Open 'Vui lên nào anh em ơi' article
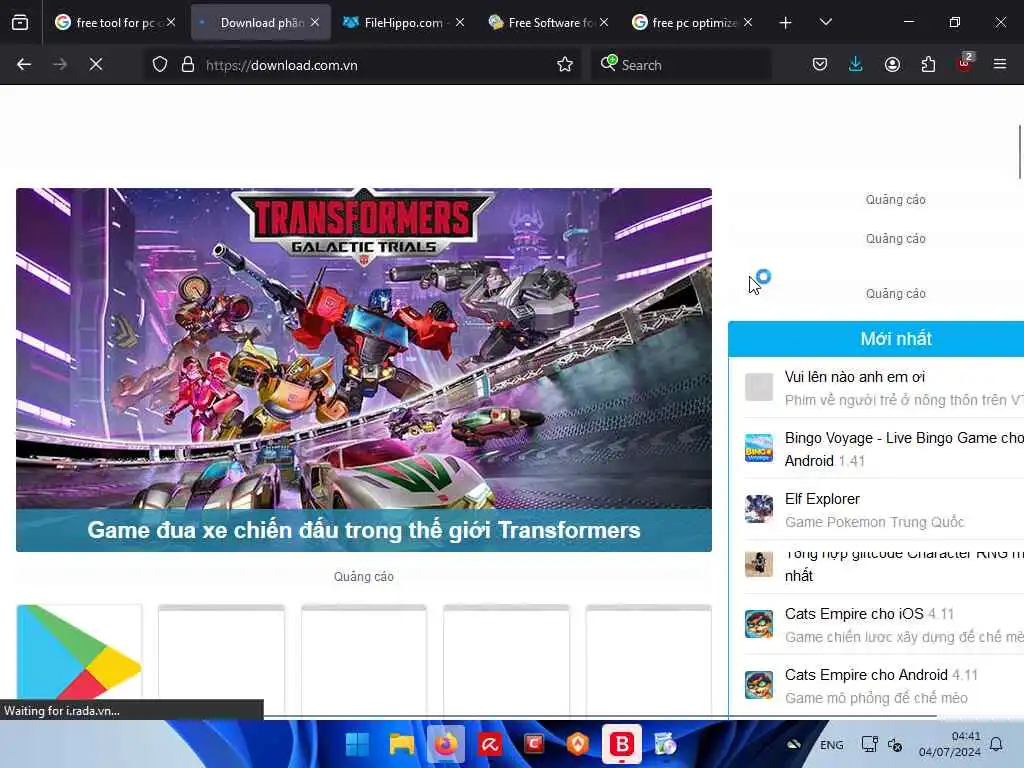 click(855, 377)
